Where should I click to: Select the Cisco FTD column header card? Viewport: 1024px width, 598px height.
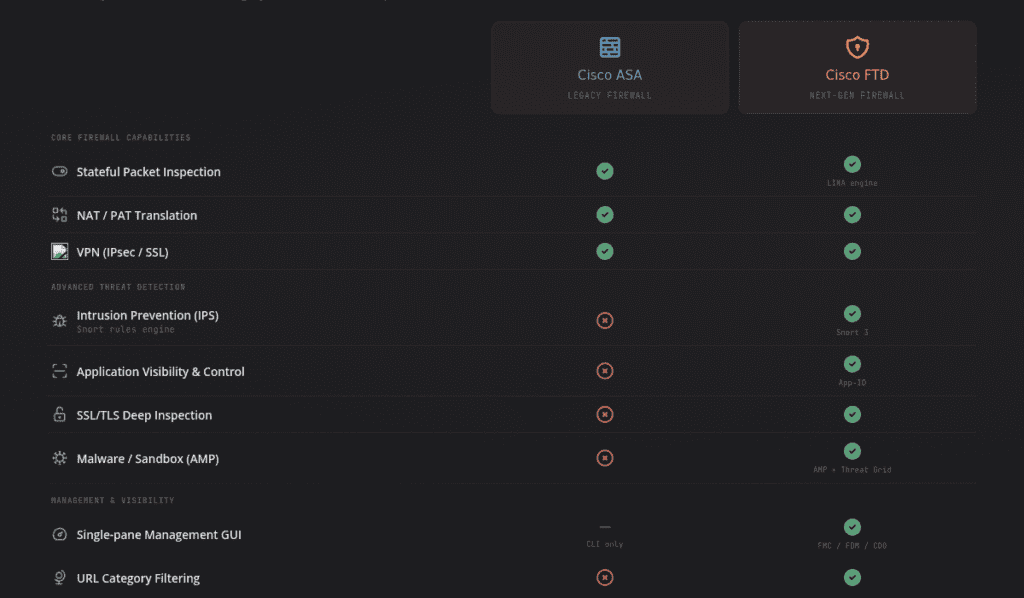pyautogui.click(x=857, y=67)
